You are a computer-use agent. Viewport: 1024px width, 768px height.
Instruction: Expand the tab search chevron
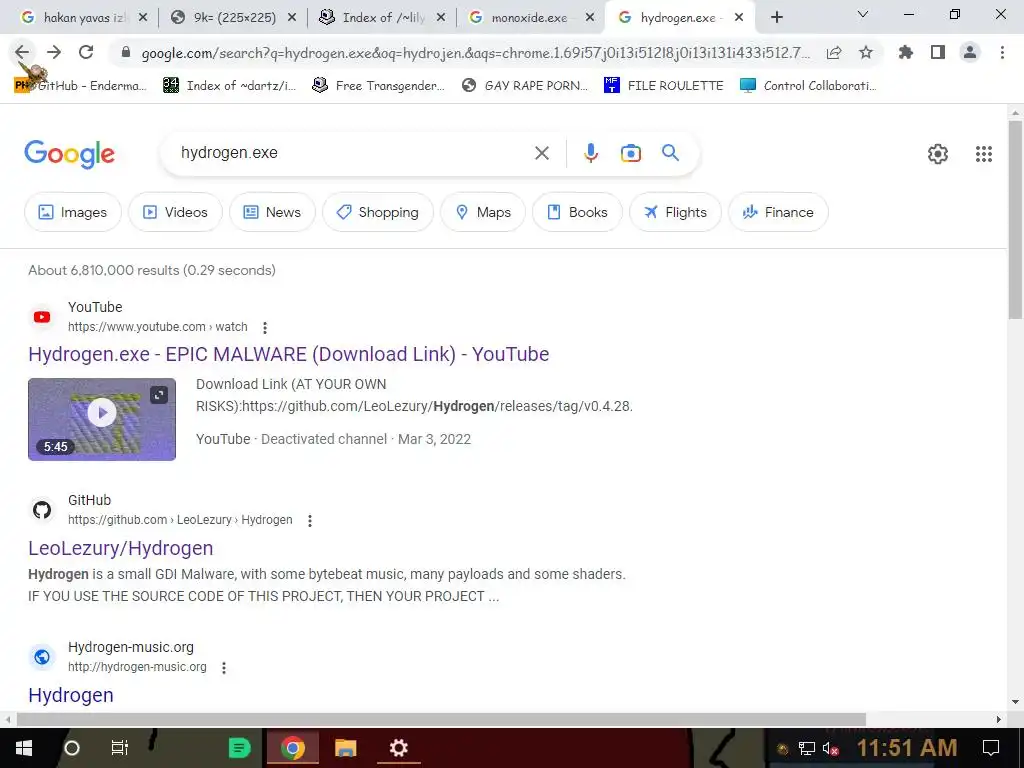pyautogui.click(x=863, y=14)
